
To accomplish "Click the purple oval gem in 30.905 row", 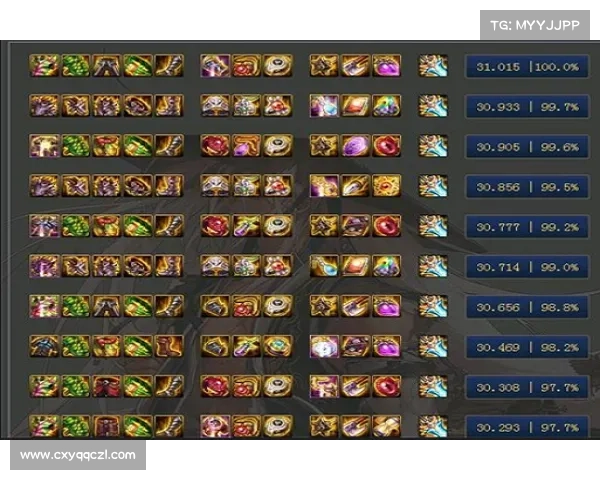I will (x=355, y=146).
